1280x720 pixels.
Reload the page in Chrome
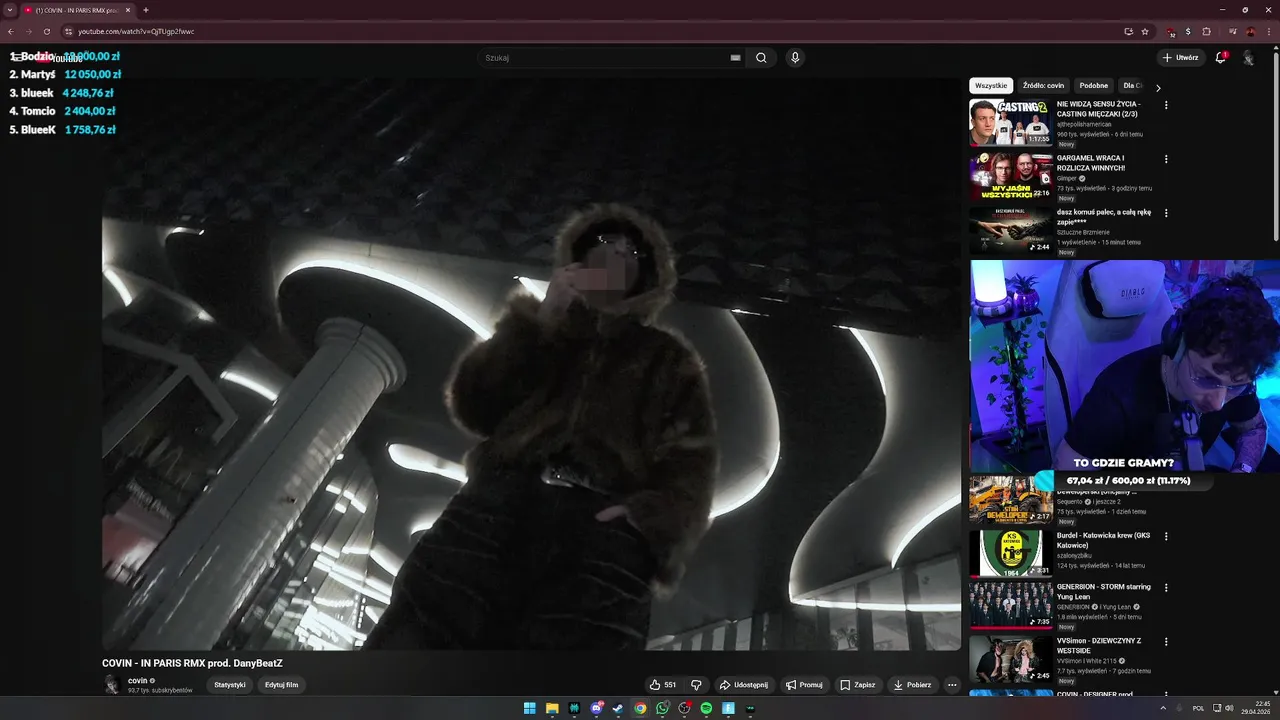46,31
